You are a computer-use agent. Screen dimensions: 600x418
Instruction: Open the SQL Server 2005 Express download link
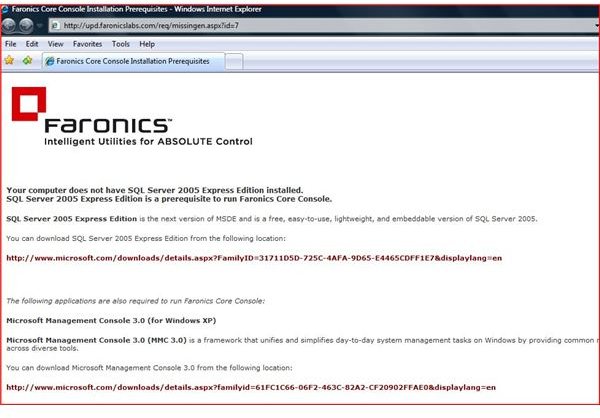(x=254, y=258)
